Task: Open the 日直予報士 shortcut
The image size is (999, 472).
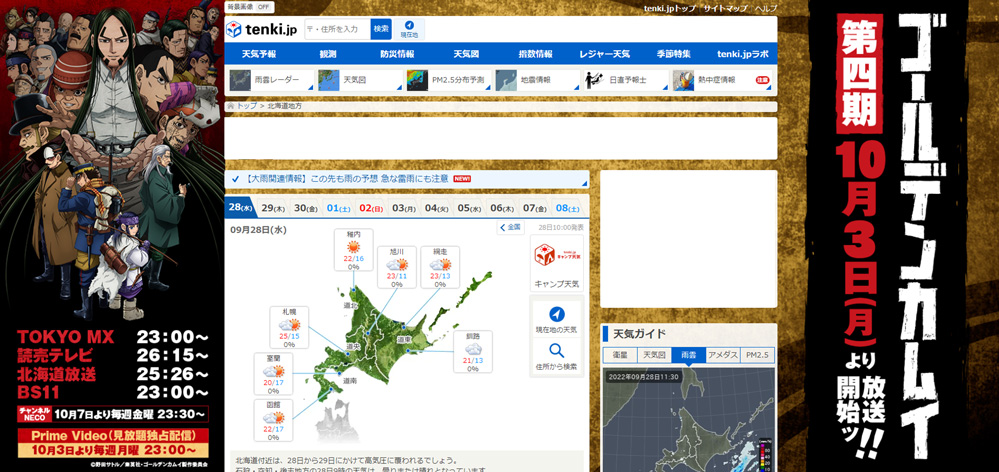Action: (x=626, y=80)
